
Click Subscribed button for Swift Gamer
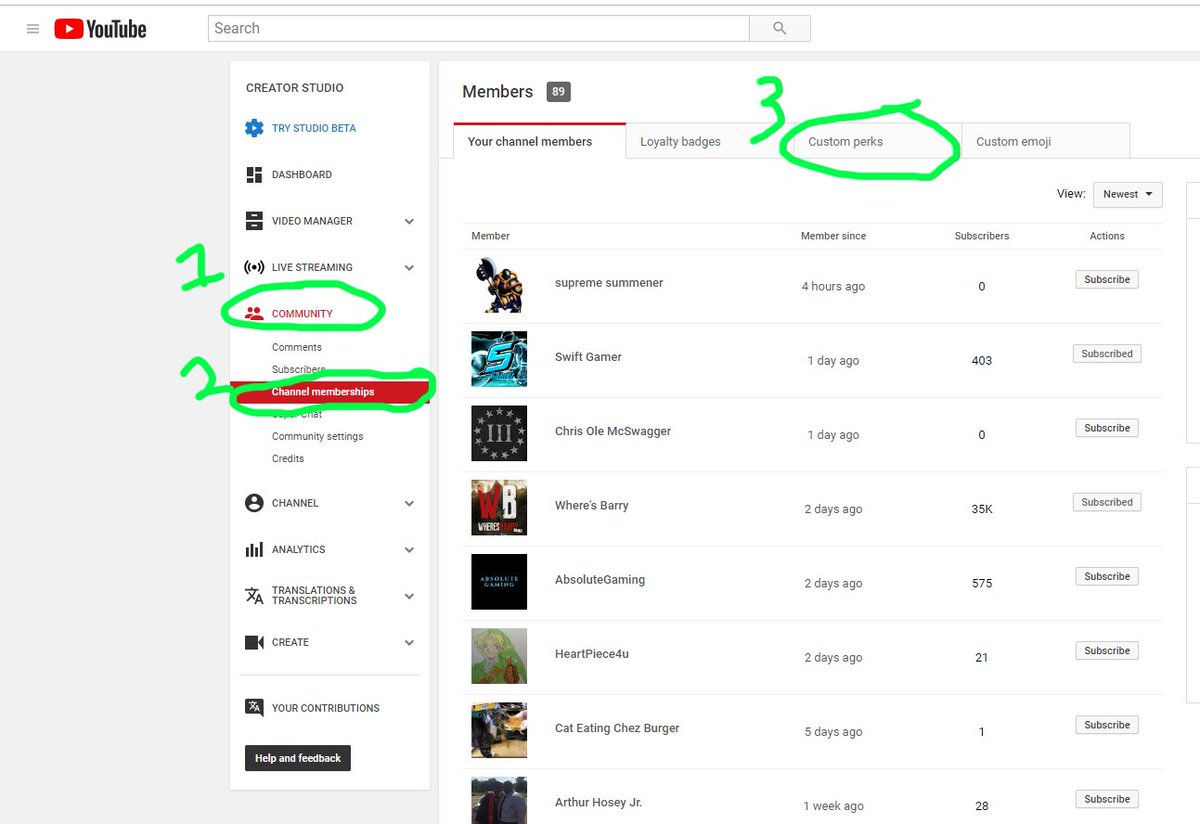click(1107, 354)
